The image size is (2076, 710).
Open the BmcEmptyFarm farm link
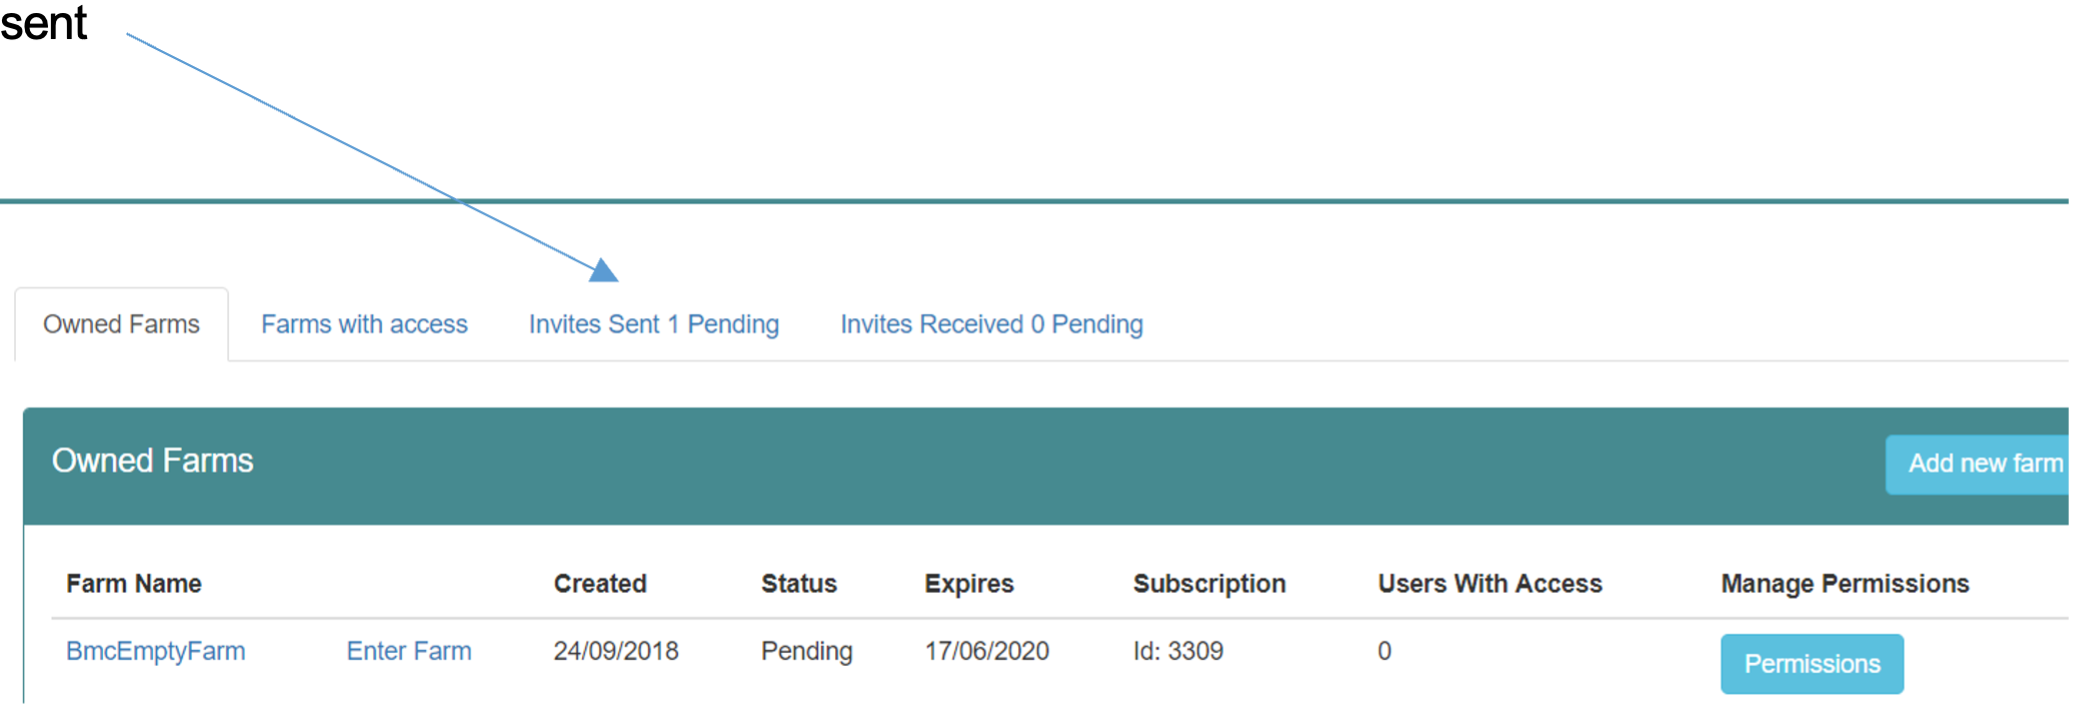click(x=155, y=652)
